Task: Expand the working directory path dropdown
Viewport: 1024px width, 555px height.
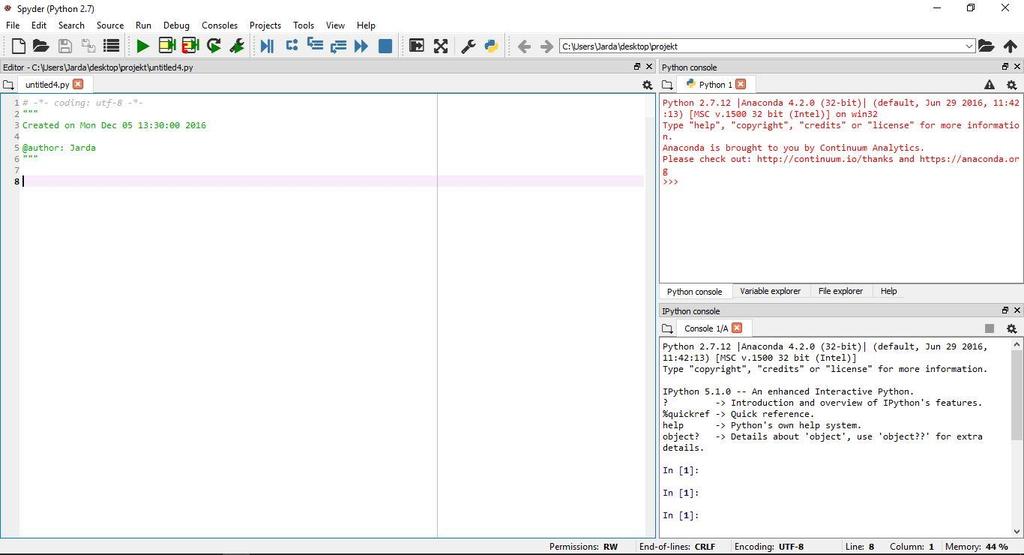Action: 969,46
